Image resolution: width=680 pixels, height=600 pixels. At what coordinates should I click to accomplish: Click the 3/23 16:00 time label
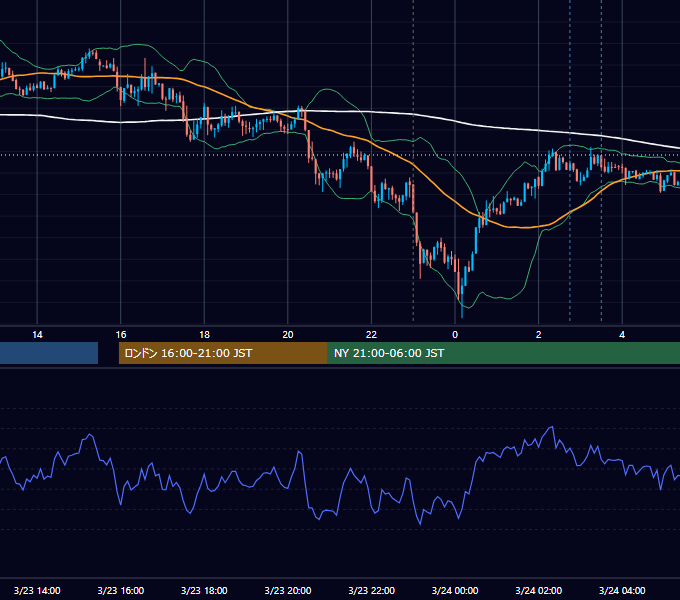pos(121,590)
